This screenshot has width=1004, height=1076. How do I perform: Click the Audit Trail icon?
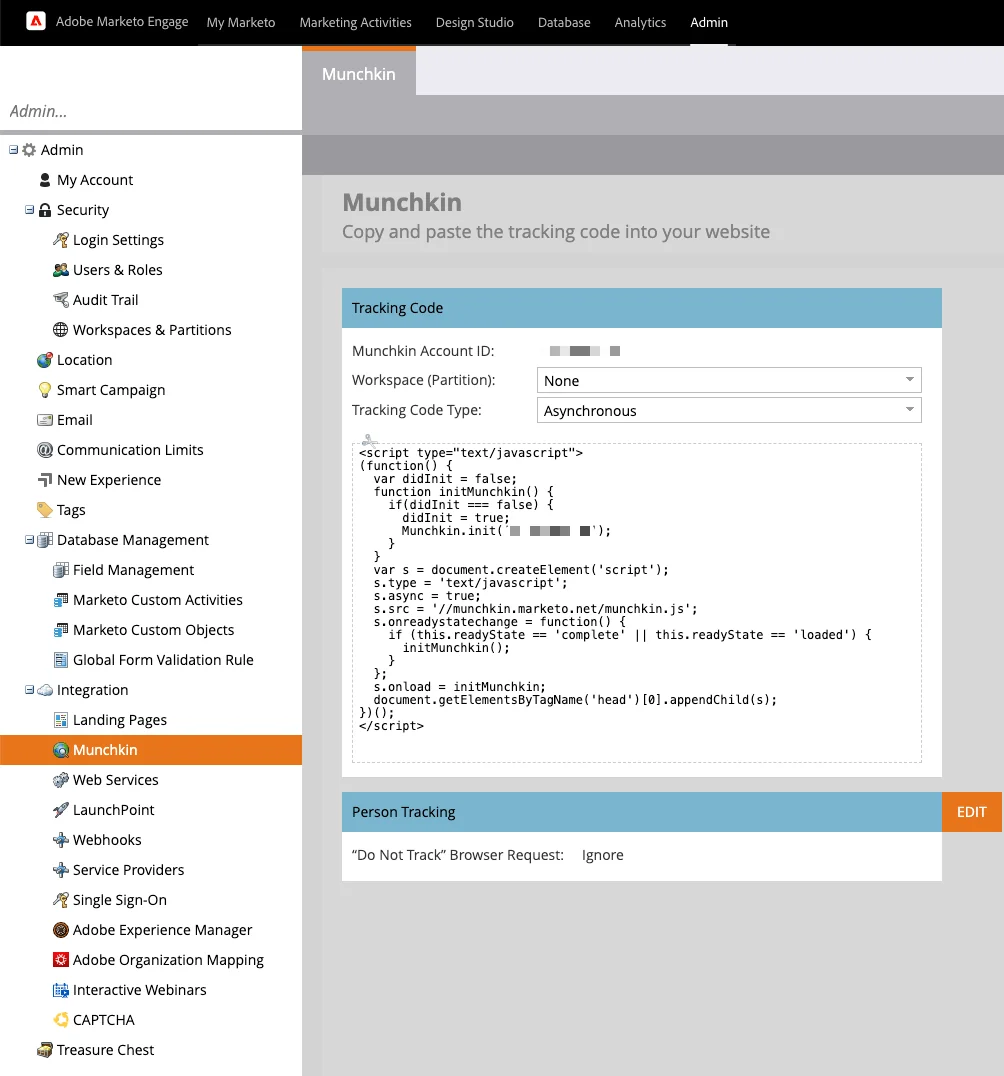tap(60, 300)
